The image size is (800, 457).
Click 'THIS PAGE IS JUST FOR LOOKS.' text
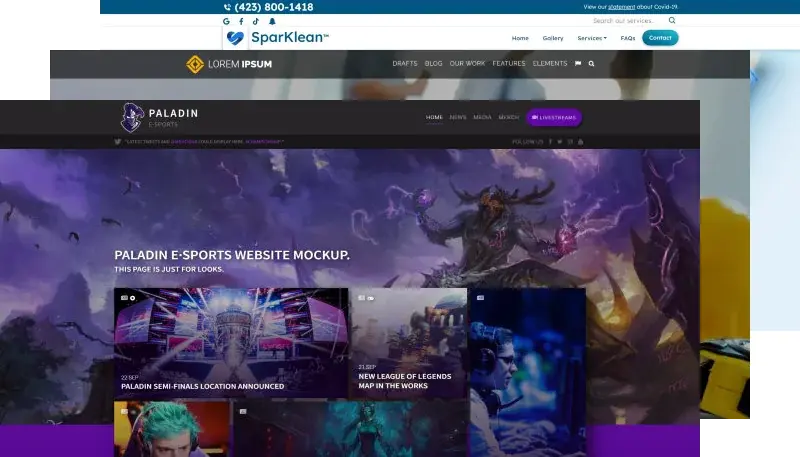(x=169, y=269)
